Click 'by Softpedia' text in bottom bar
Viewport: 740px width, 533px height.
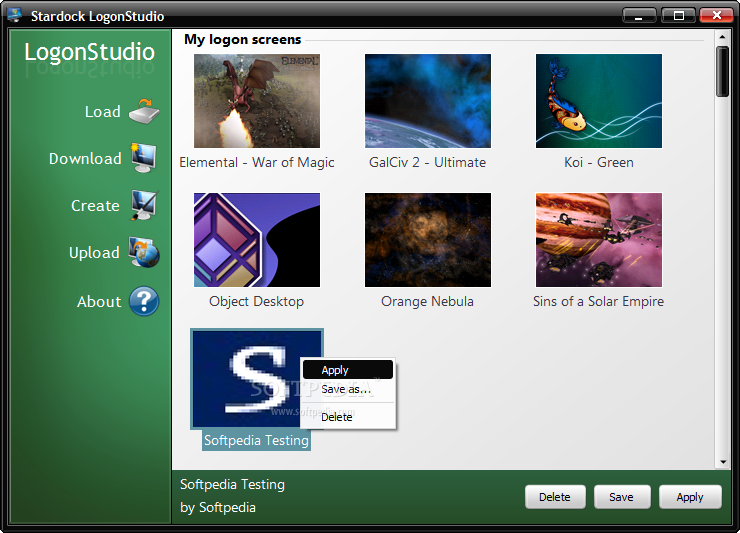click(218, 508)
